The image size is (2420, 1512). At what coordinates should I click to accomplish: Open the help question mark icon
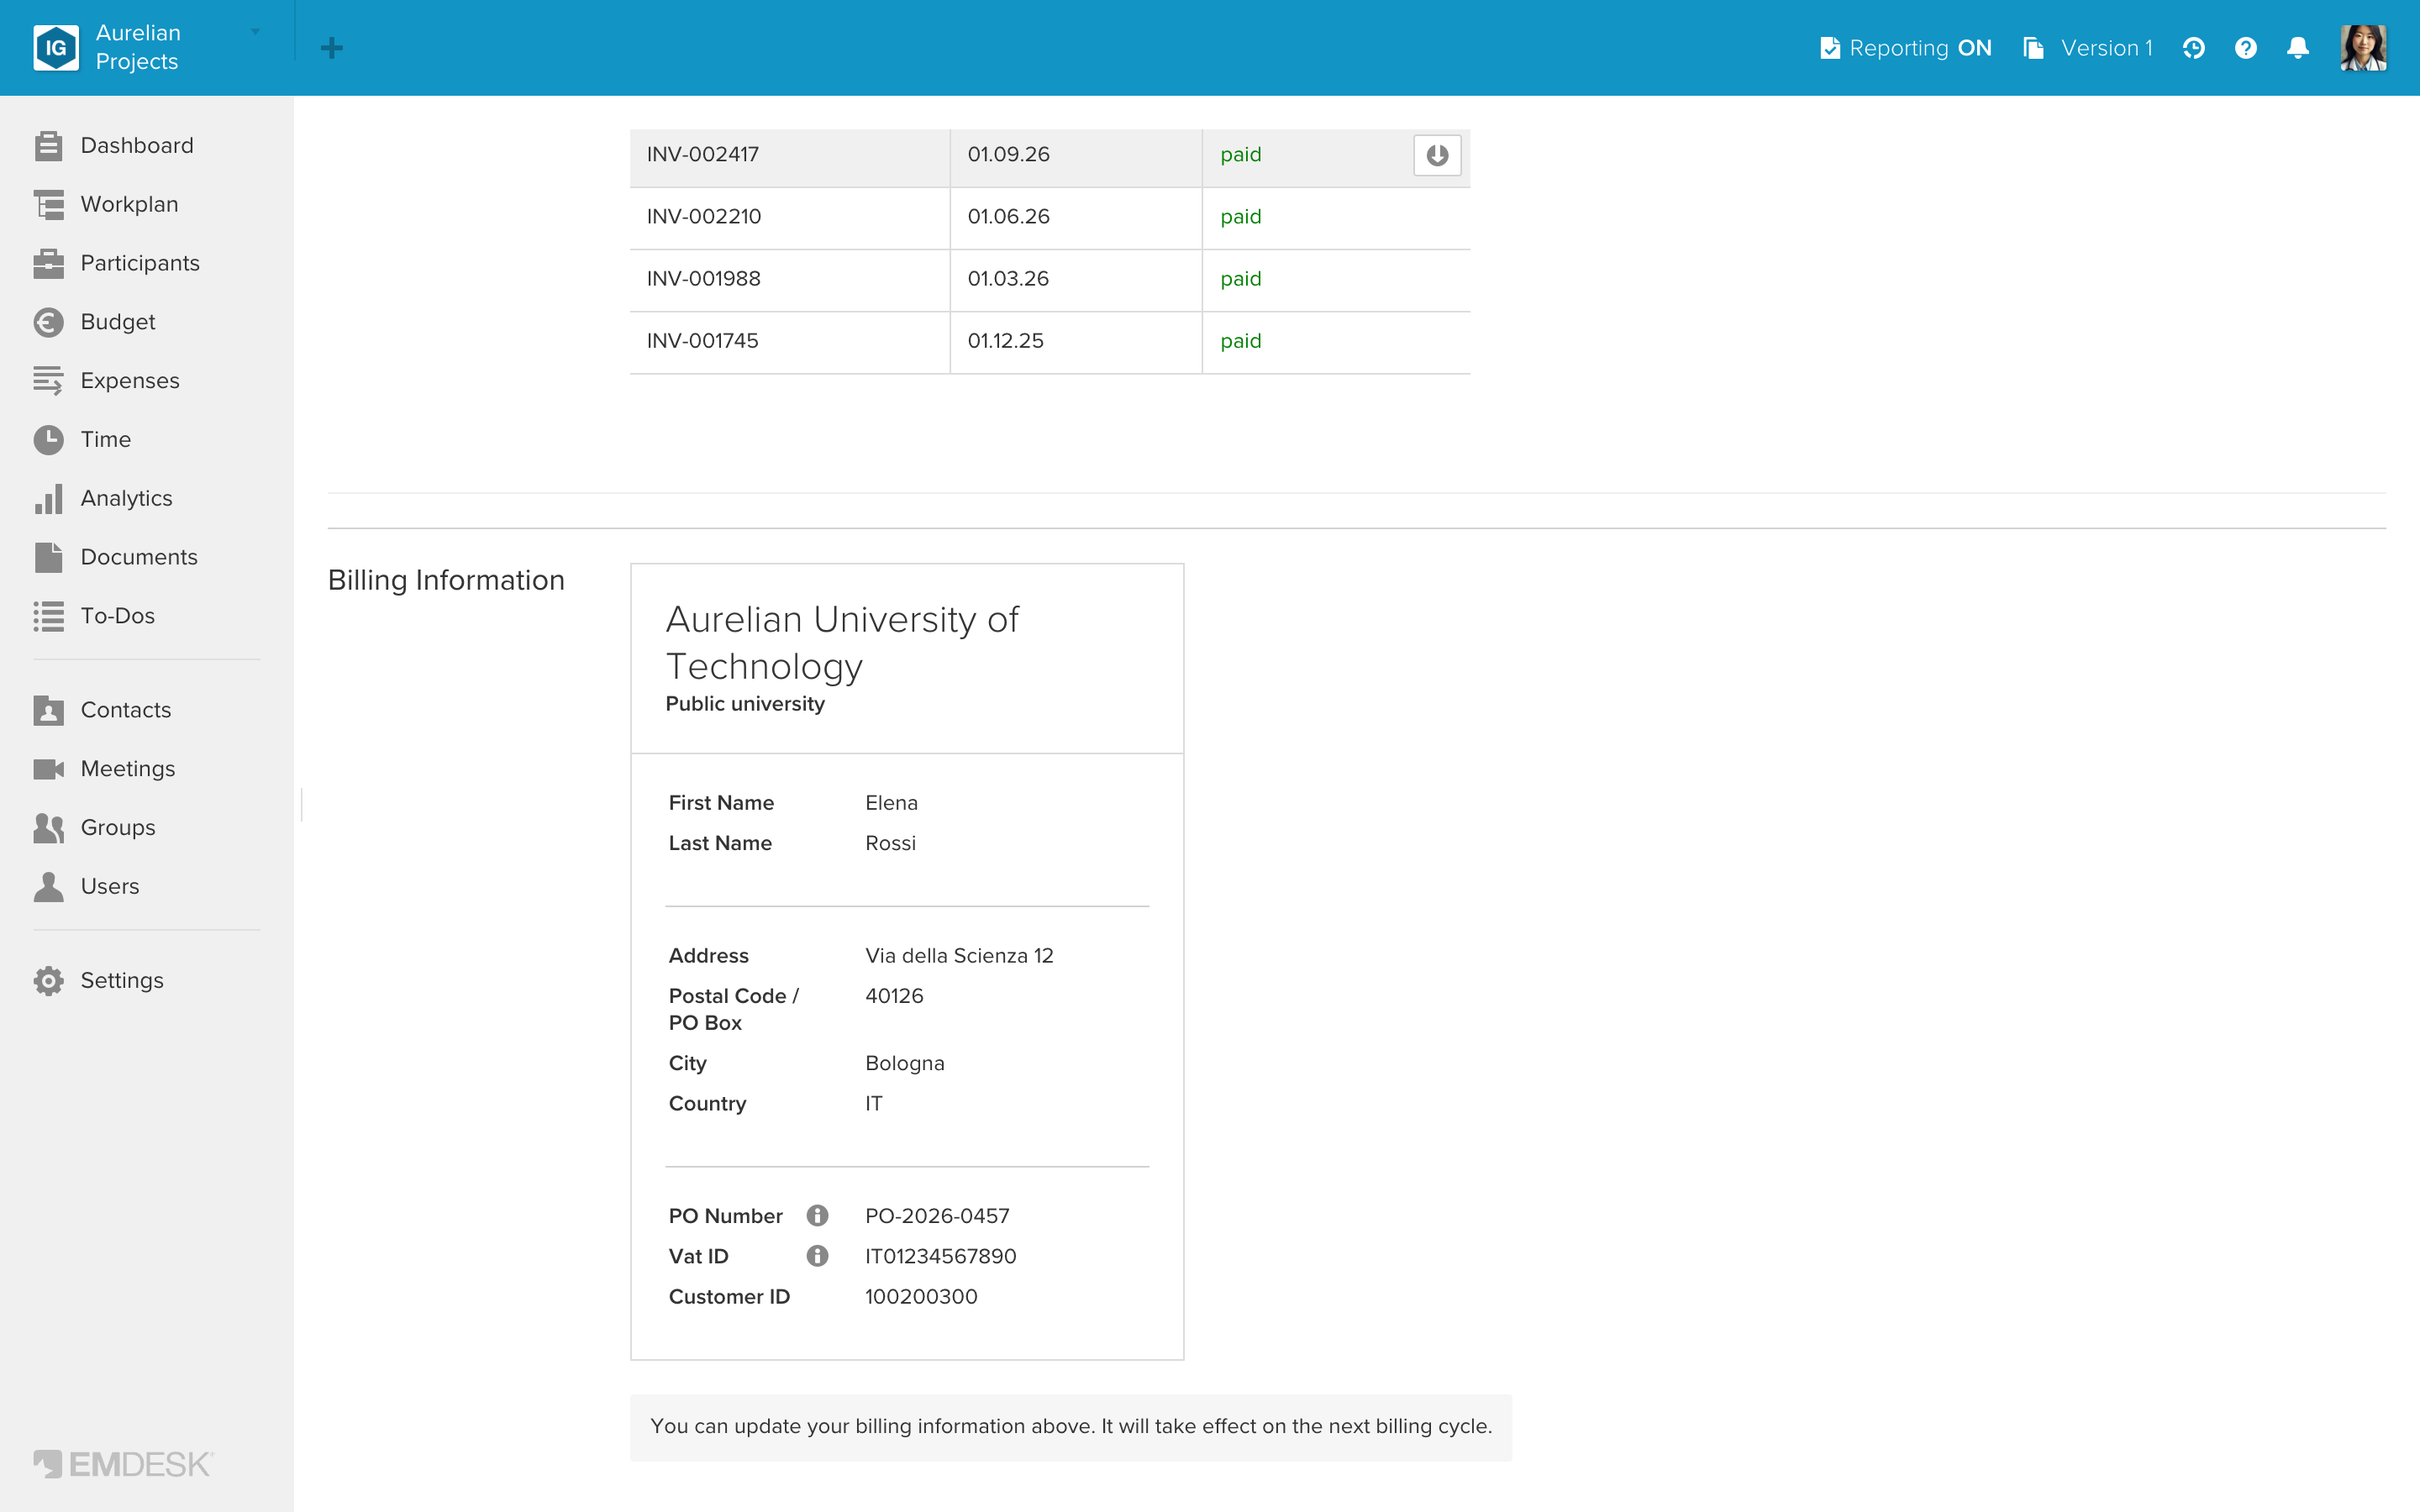pos(2245,48)
